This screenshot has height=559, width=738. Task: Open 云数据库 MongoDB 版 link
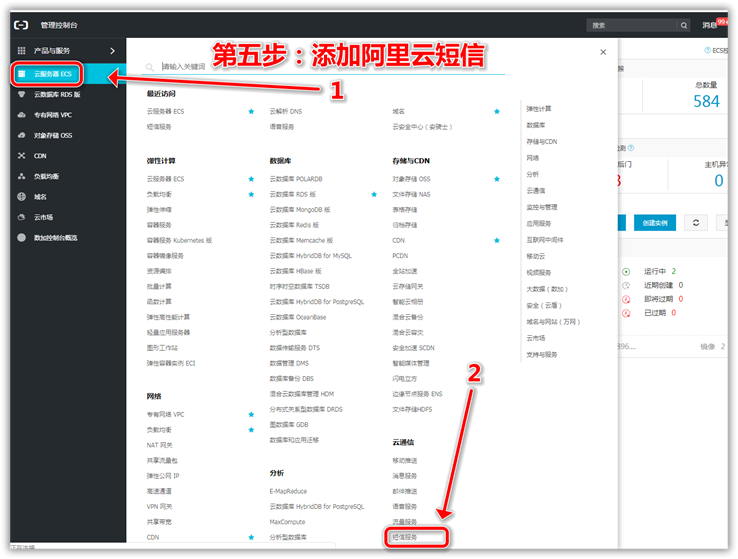300,210
